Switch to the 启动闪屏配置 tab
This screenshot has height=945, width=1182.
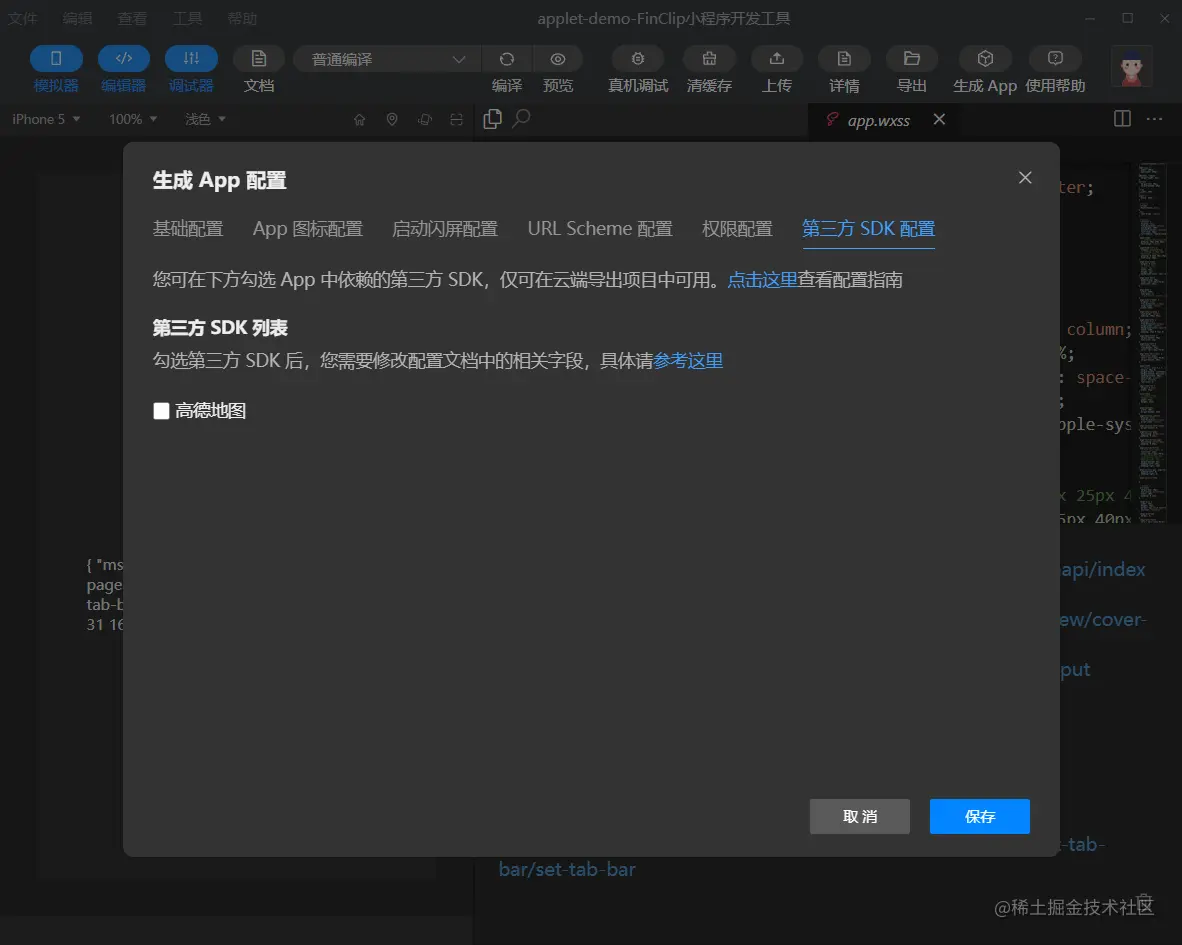click(445, 228)
